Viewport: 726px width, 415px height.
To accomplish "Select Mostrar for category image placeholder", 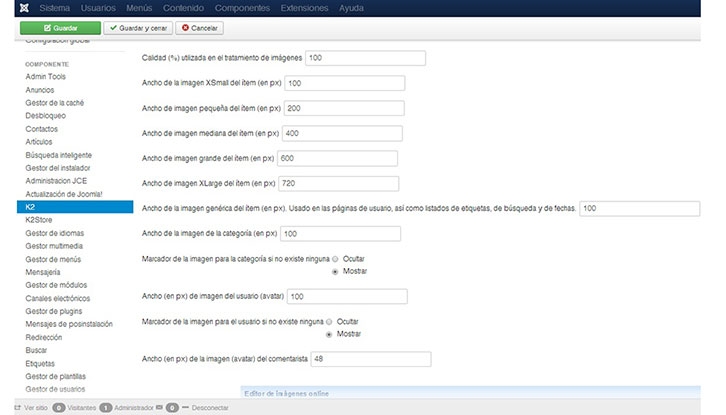I will pyautogui.click(x=335, y=271).
